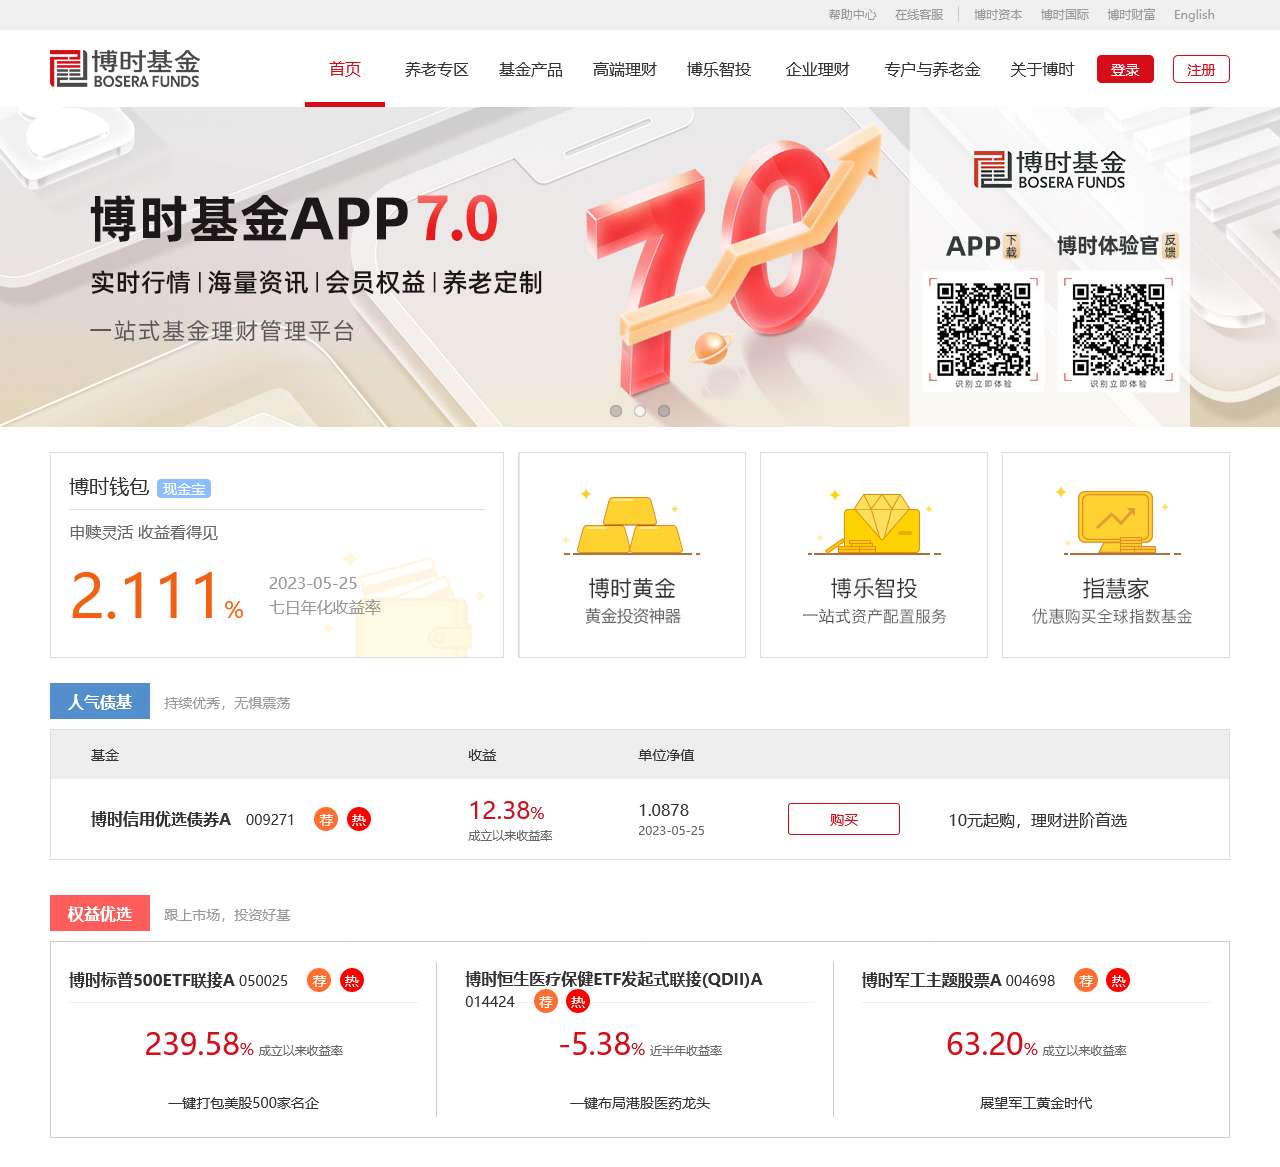The height and width of the screenshot is (1167, 1280).
Task: Open fund 博时标普500ETF联接A details
Action: tap(152, 980)
